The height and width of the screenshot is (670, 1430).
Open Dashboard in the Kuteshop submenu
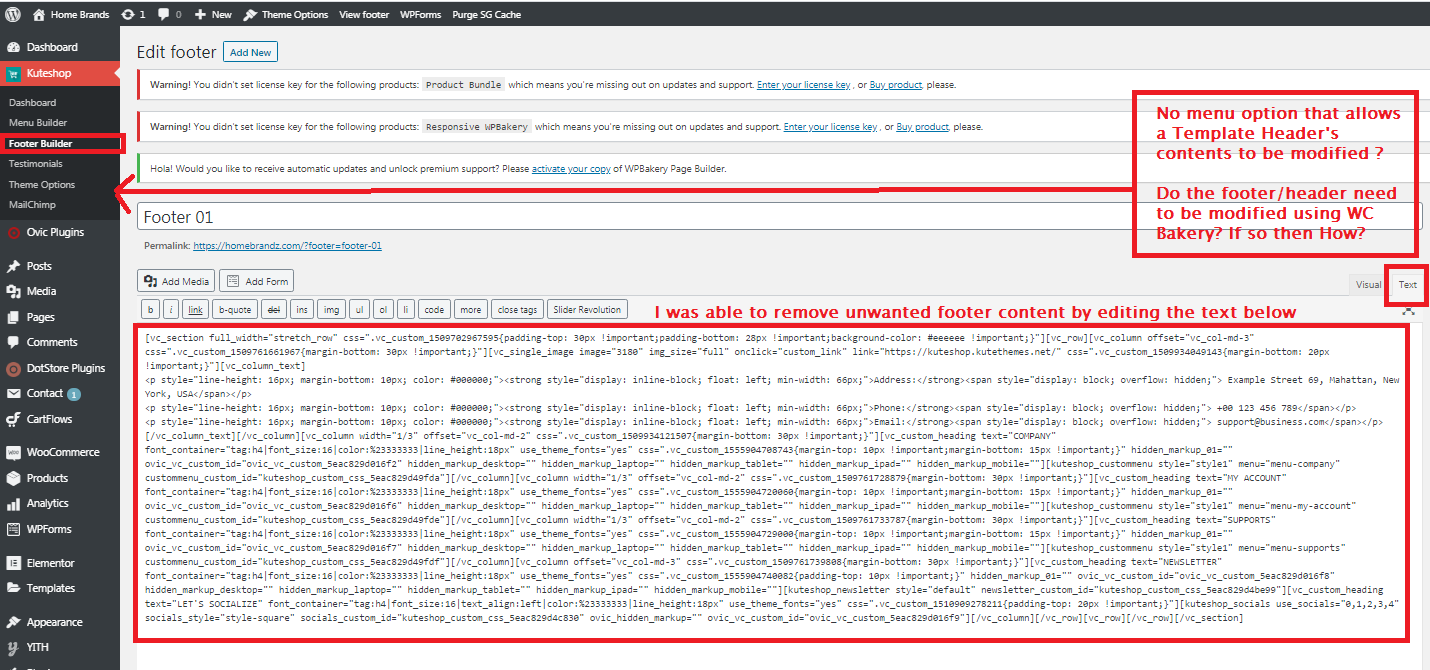(x=32, y=102)
